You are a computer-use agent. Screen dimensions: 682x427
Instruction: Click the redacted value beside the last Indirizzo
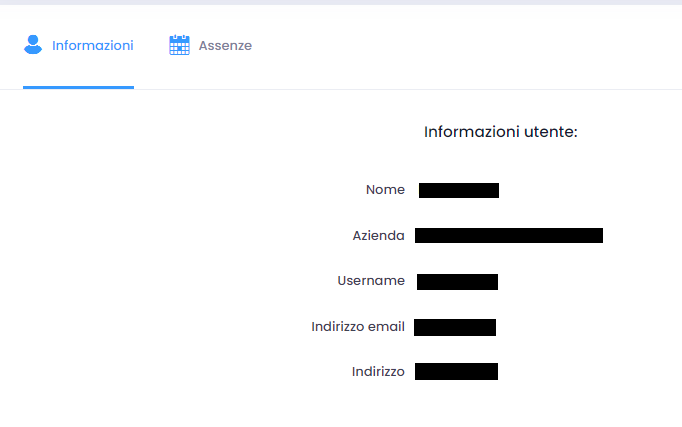coord(456,372)
